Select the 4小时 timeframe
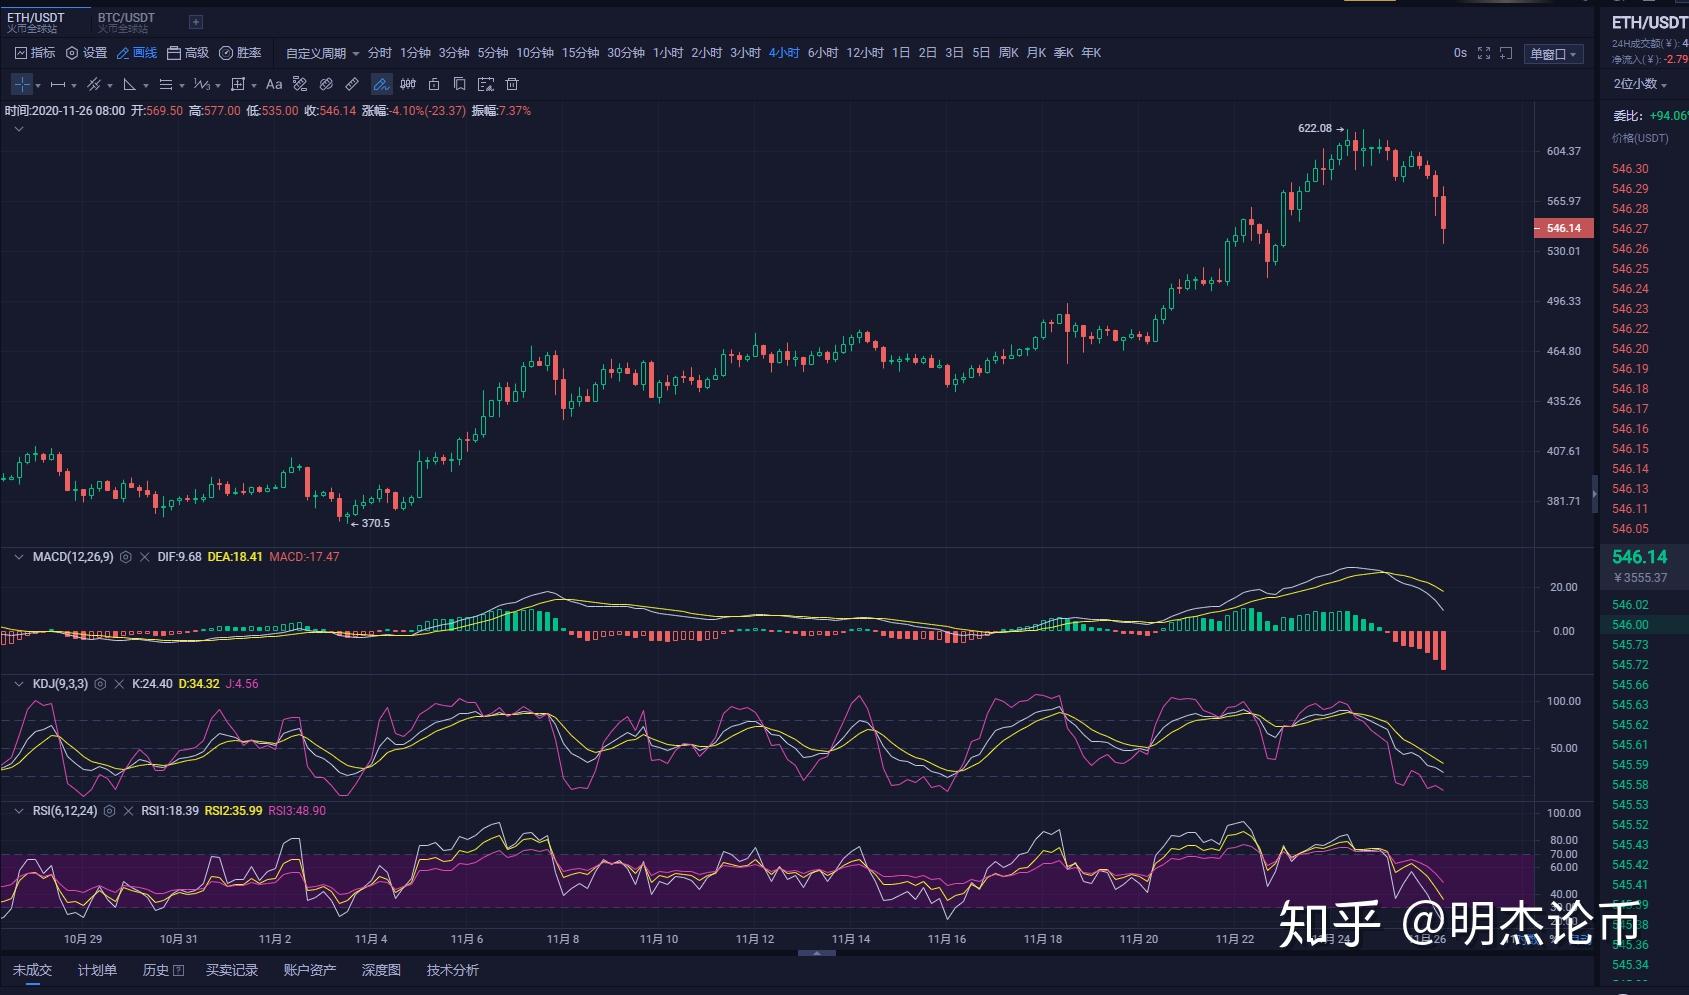Screen dimensions: 1689x995 pyautogui.click(x=784, y=53)
